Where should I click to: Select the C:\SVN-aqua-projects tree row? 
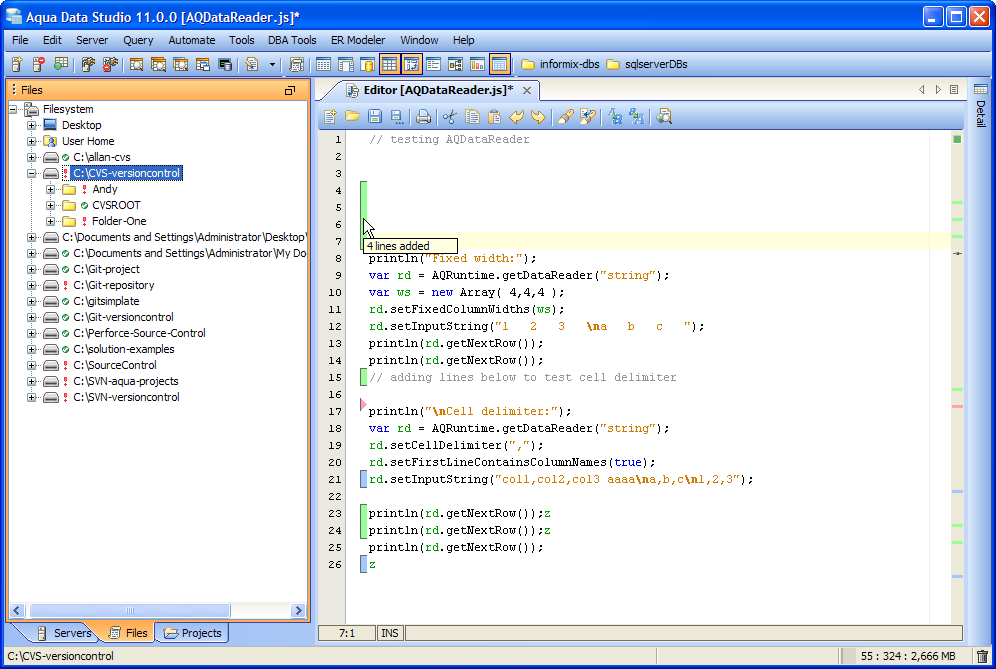tap(126, 381)
